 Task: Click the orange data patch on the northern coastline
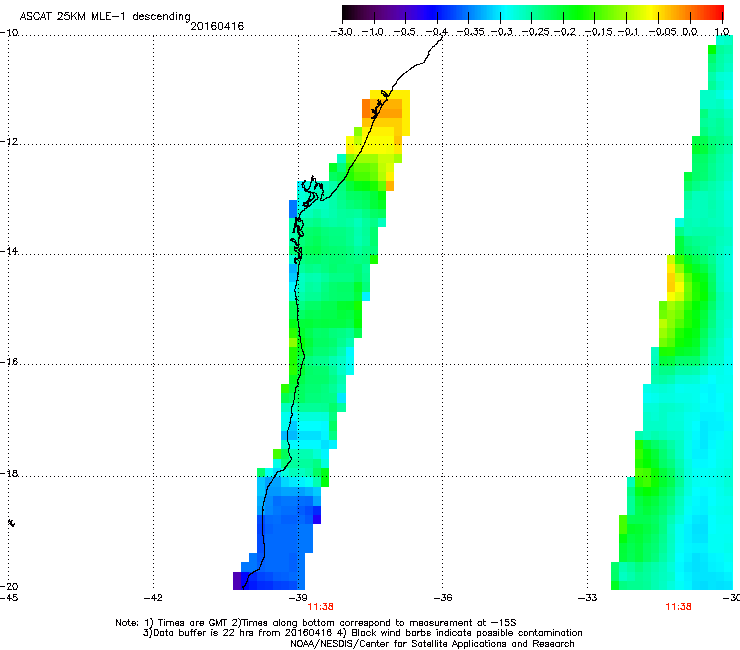[382, 109]
